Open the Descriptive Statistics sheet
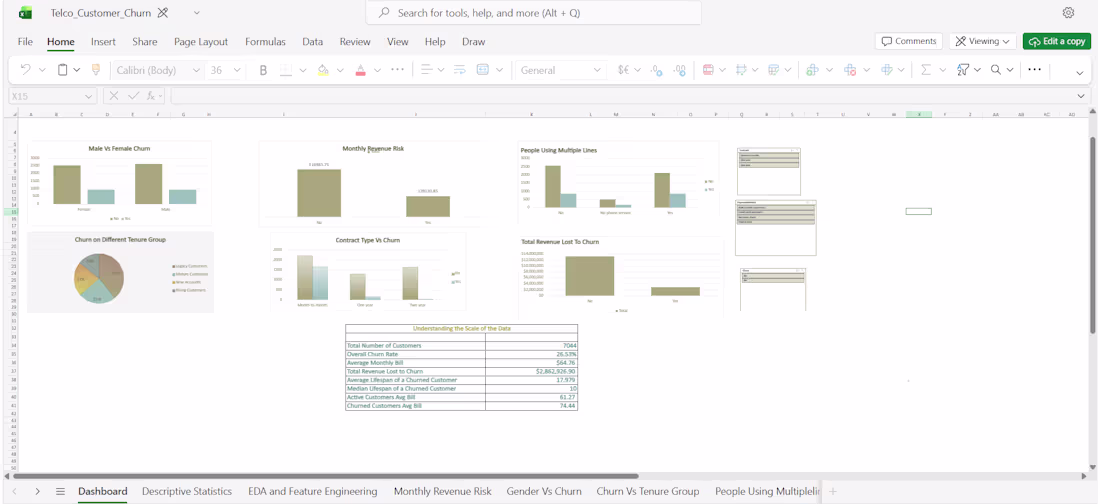The height and width of the screenshot is (504, 1100). (187, 491)
